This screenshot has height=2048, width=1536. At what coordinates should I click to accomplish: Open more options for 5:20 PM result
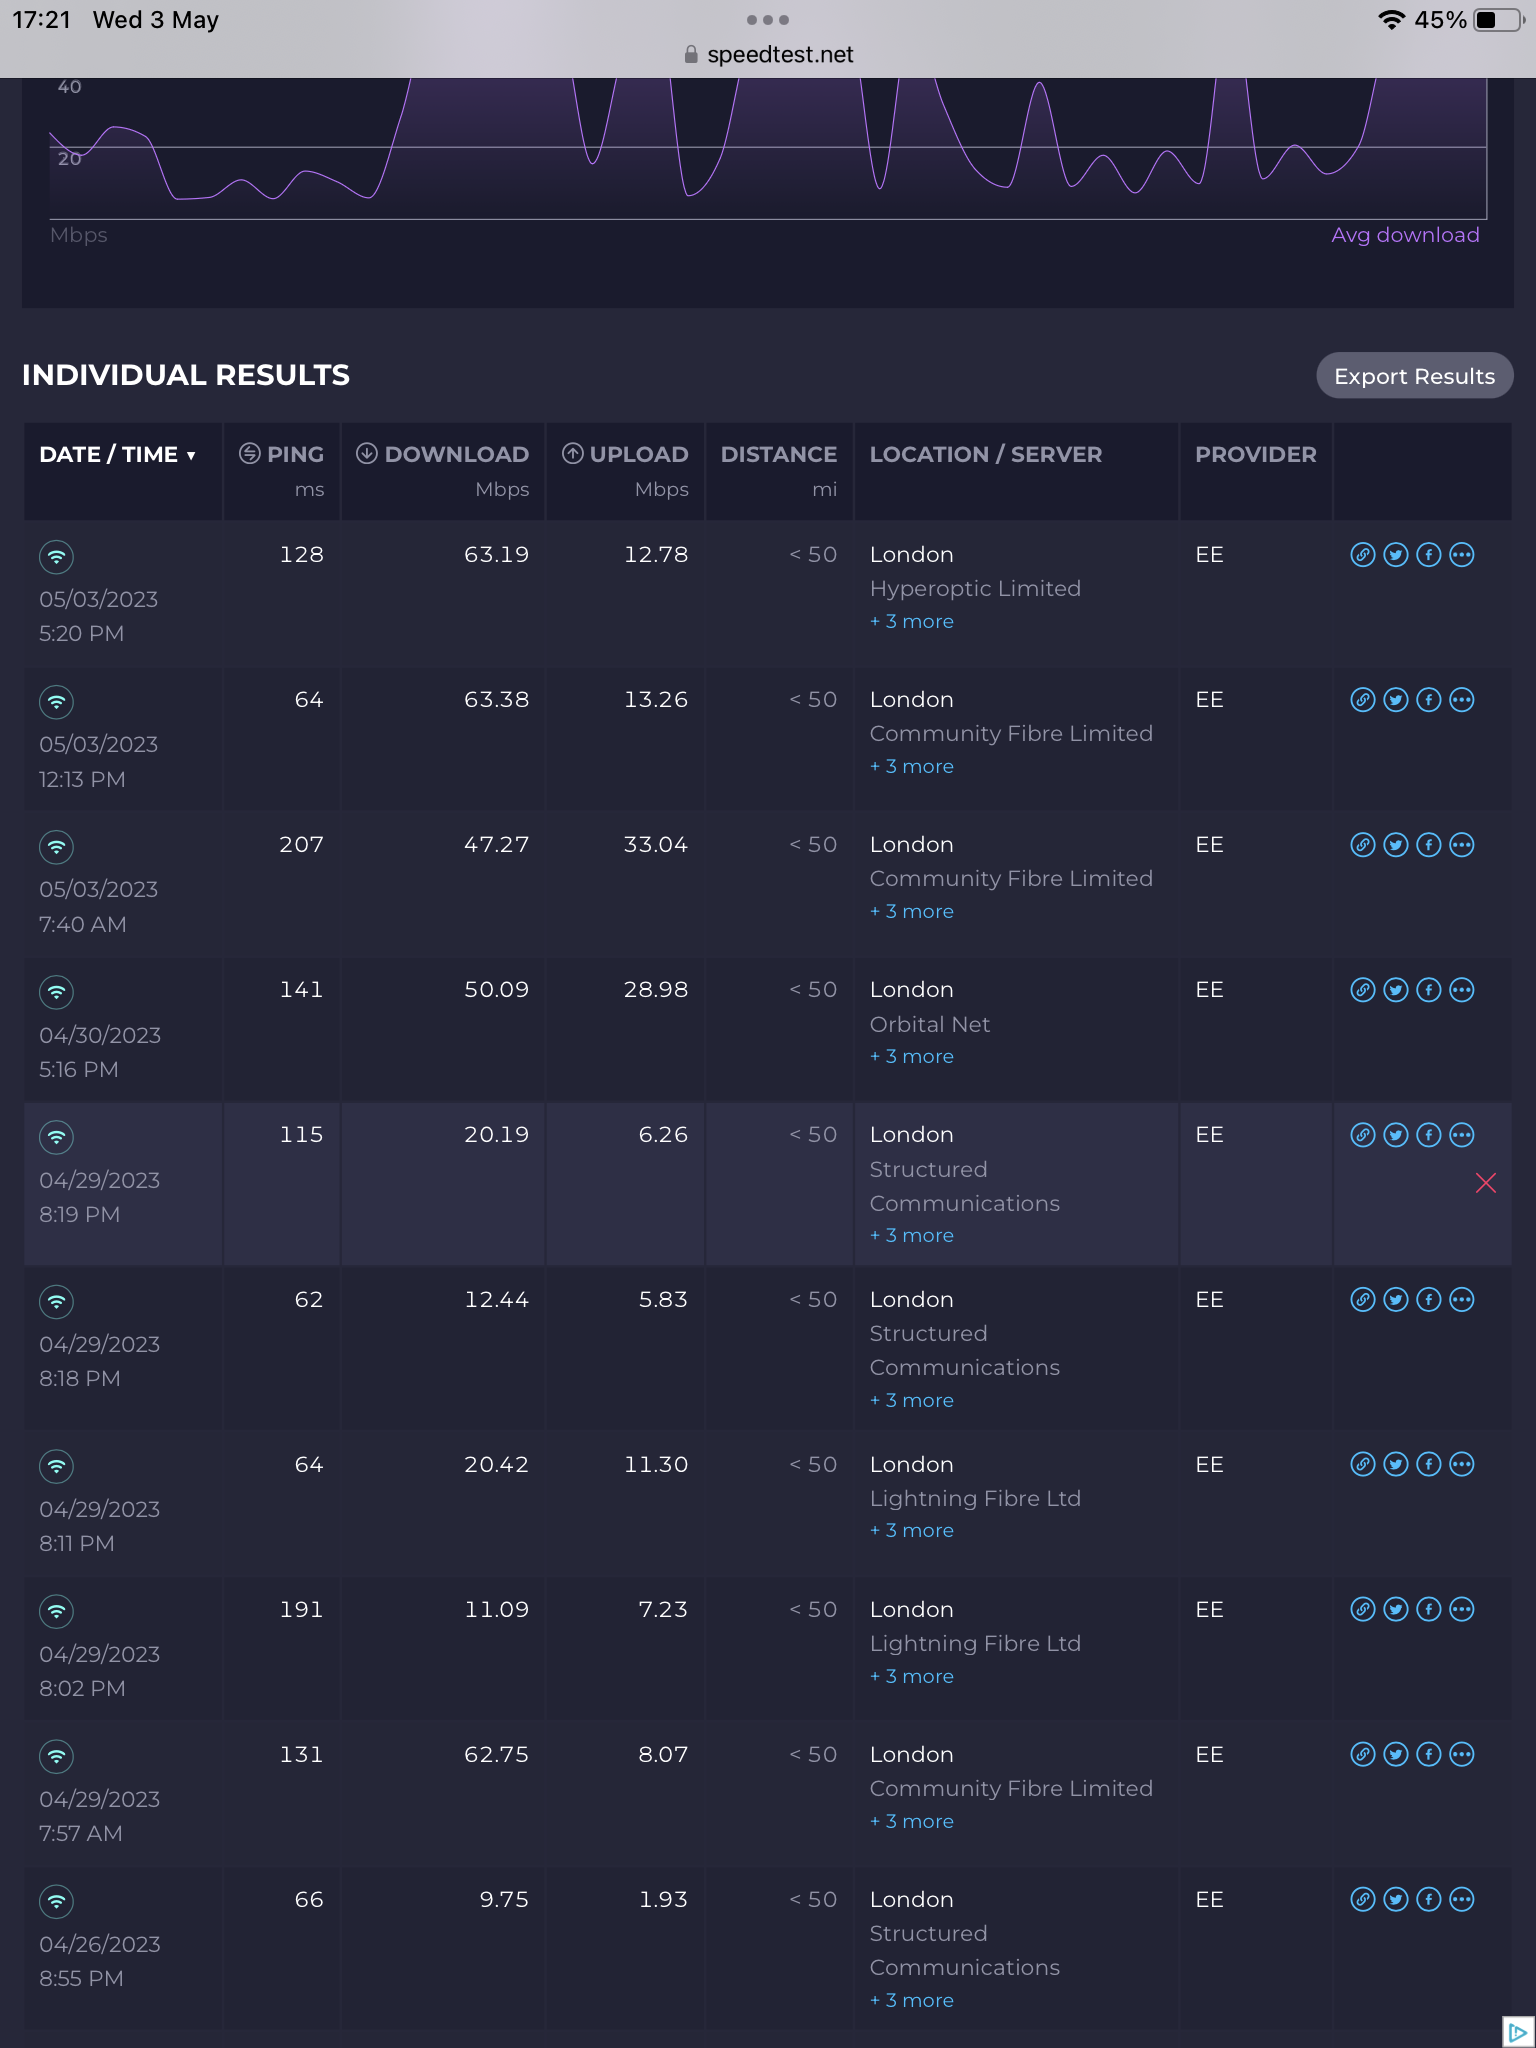pos(1462,555)
